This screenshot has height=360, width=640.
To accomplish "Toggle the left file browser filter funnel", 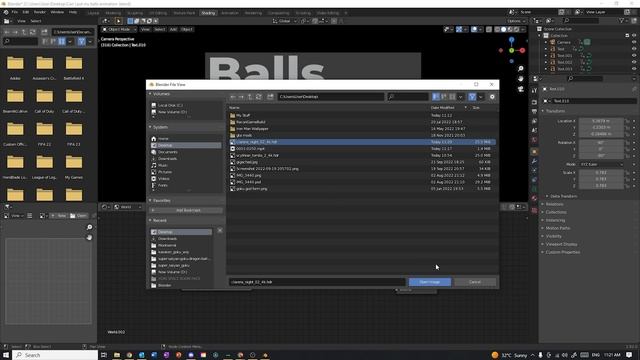I will 82,41.
